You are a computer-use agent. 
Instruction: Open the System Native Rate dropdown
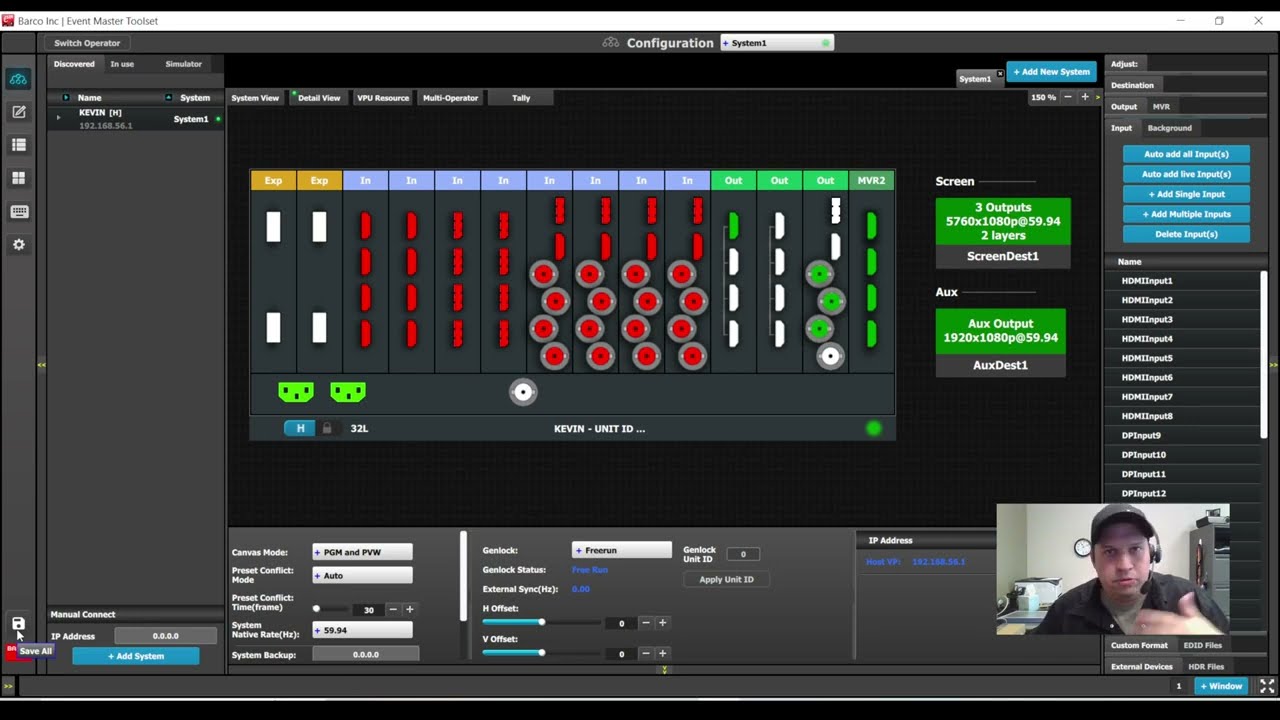tap(362, 630)
